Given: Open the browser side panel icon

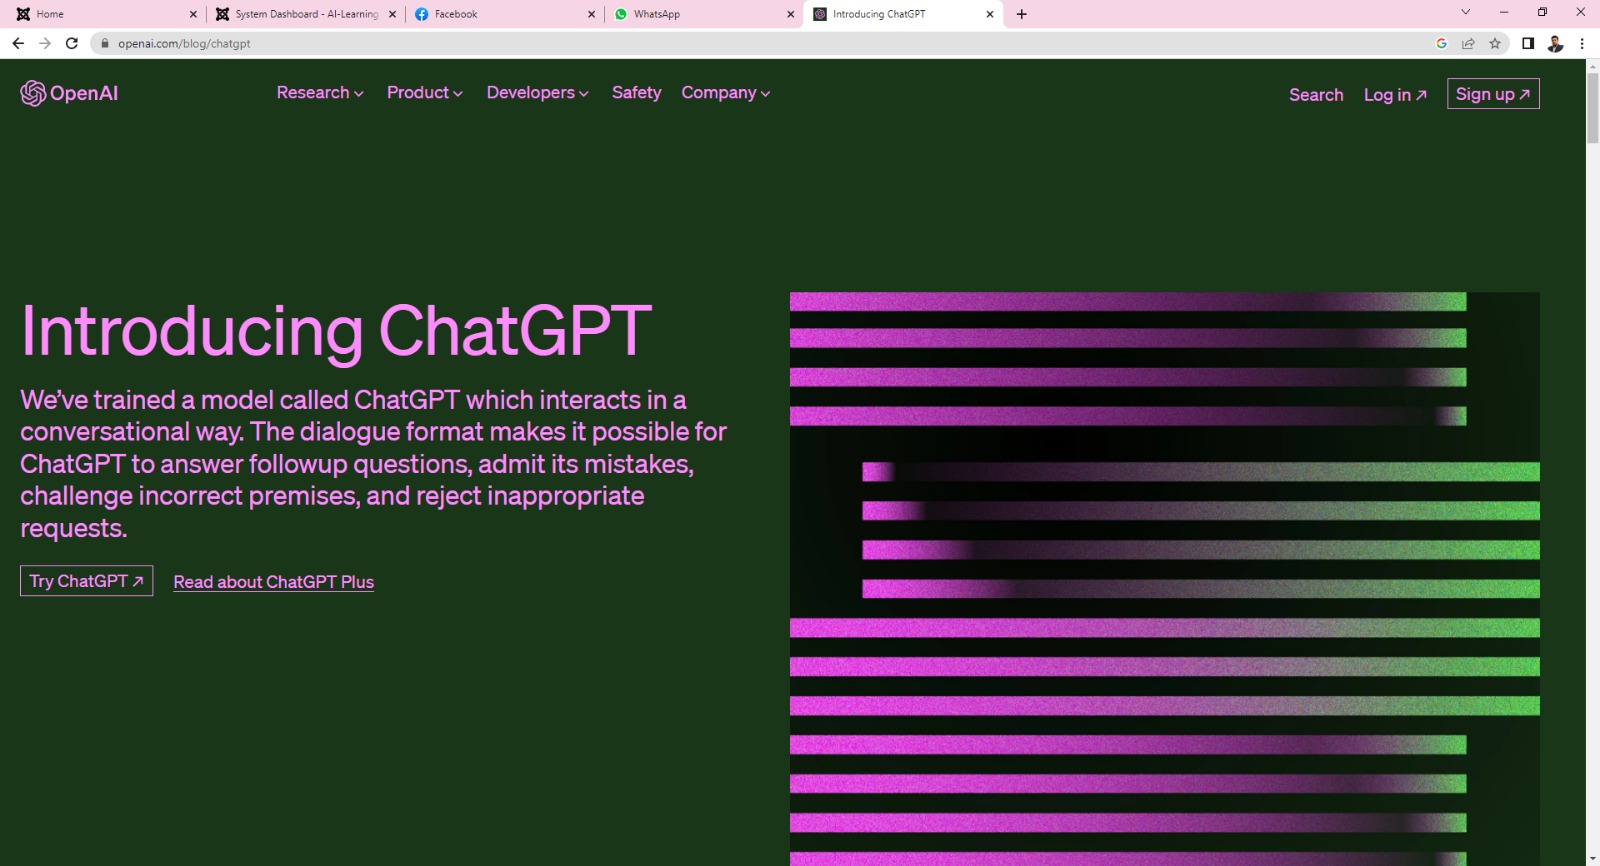Looking at the screenshot, I should point(1528,43).
